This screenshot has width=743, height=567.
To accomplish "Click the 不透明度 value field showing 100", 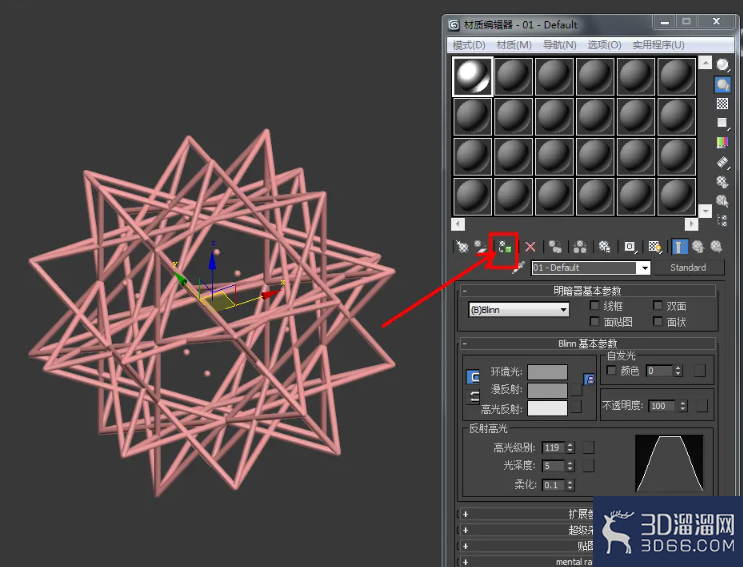I will tap(662, 406).
